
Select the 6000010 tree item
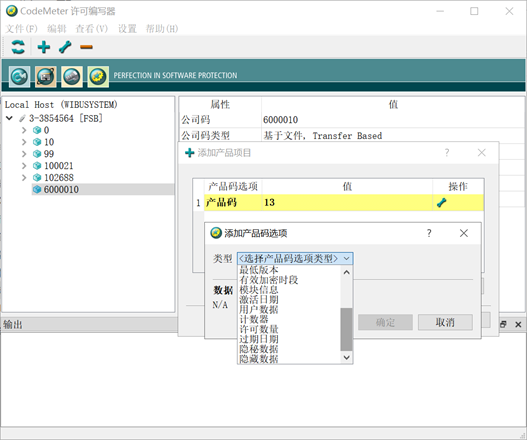click(61, 190)
